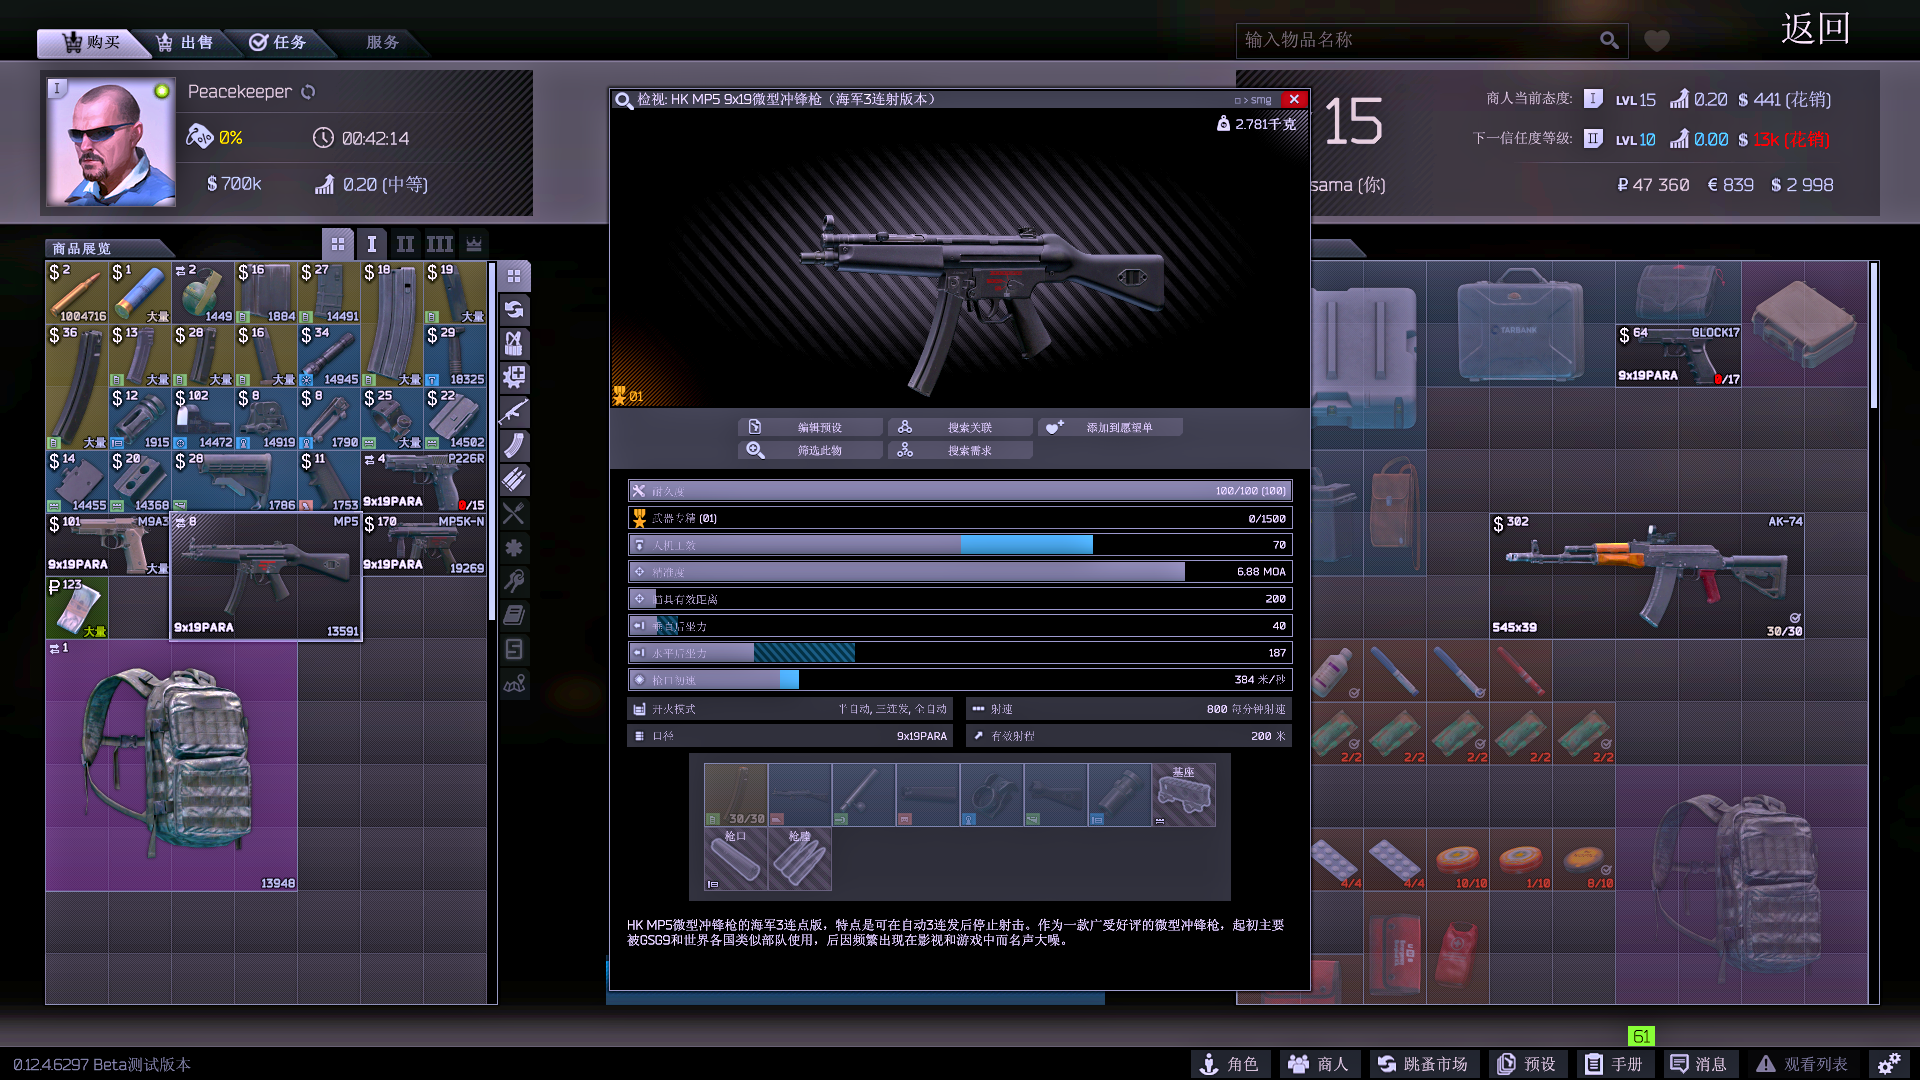Open 角色 in the bottom bar
The image size is (1920, 1080).
(1230, 1064)
